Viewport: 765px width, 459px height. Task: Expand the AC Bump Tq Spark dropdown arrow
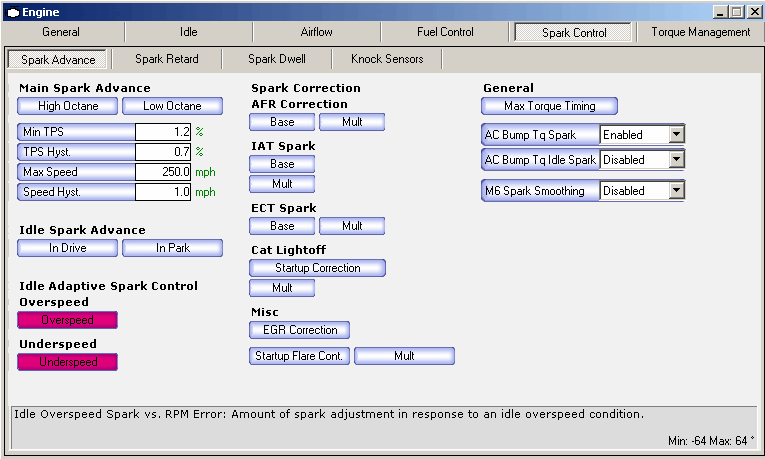676,134
